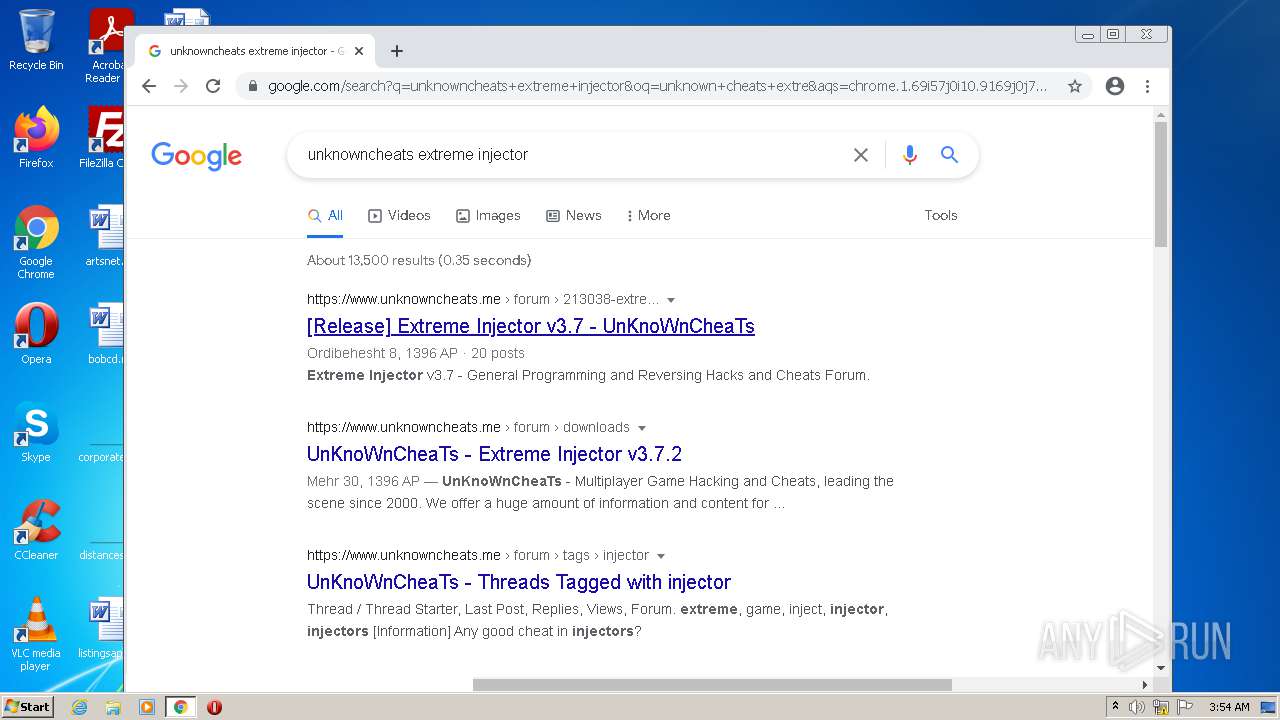This screenshot has width=1280, height=720.
Task: Click the address bar URL
Action: tap(657, 86)
